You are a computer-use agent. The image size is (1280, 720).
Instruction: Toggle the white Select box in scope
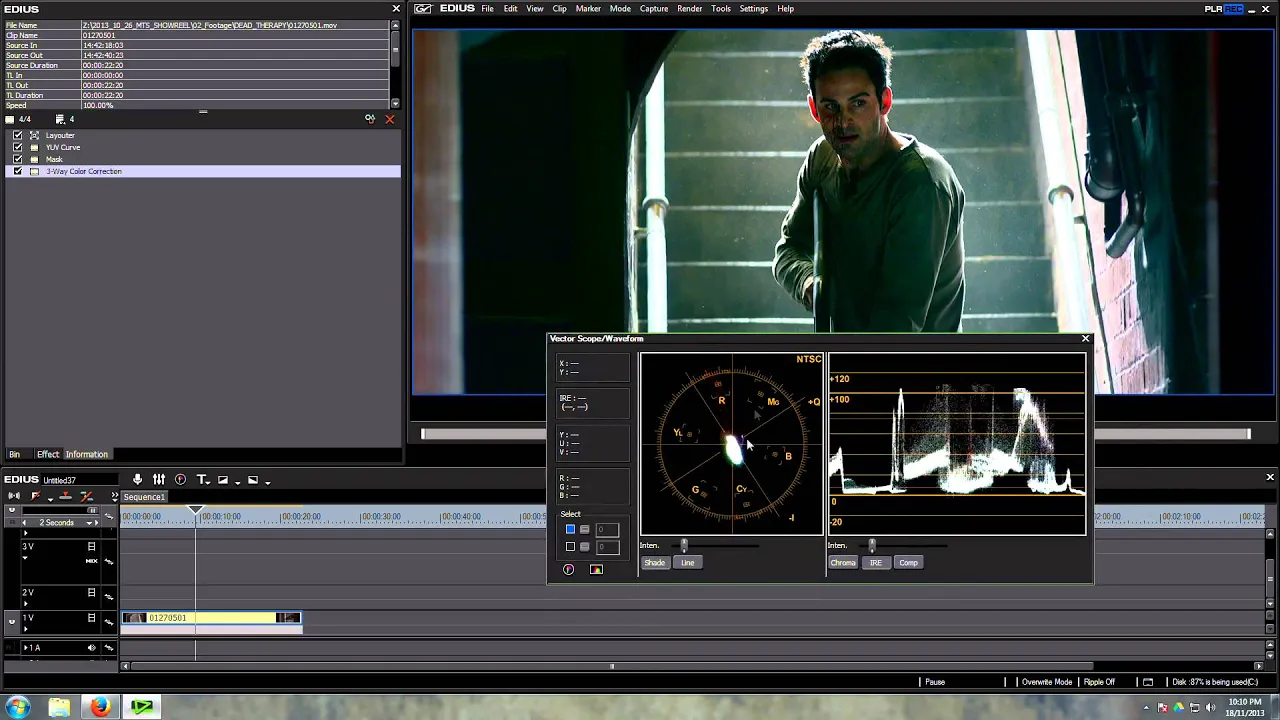[x=570, y=546]
